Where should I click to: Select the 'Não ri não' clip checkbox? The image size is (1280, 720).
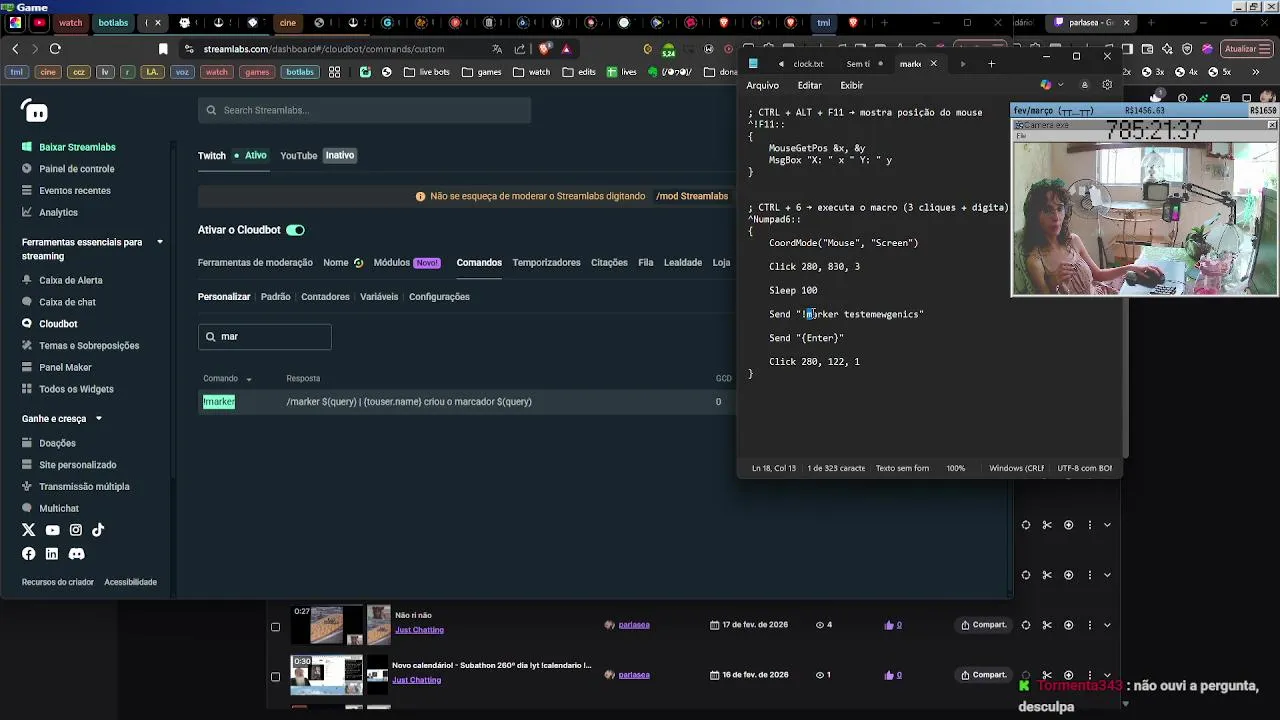tap(275, 627)
